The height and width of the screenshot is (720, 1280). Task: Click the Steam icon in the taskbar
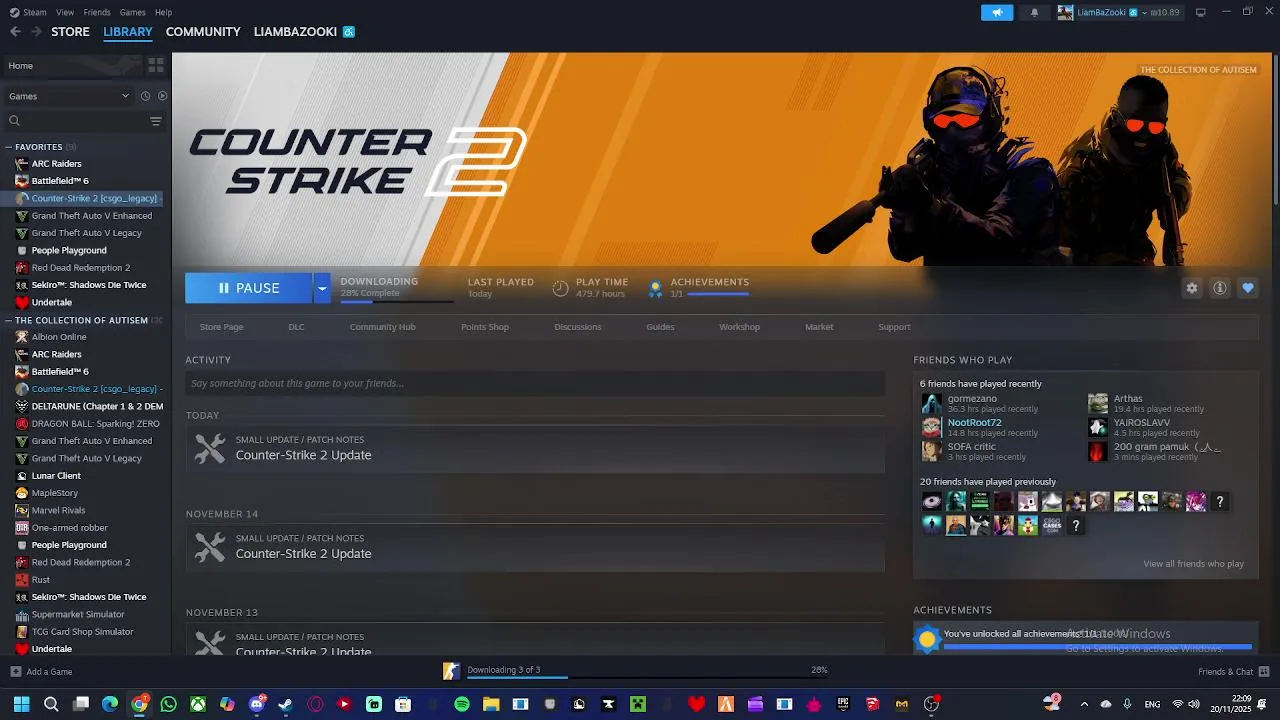pyautogui.click(x=286, y=704)
